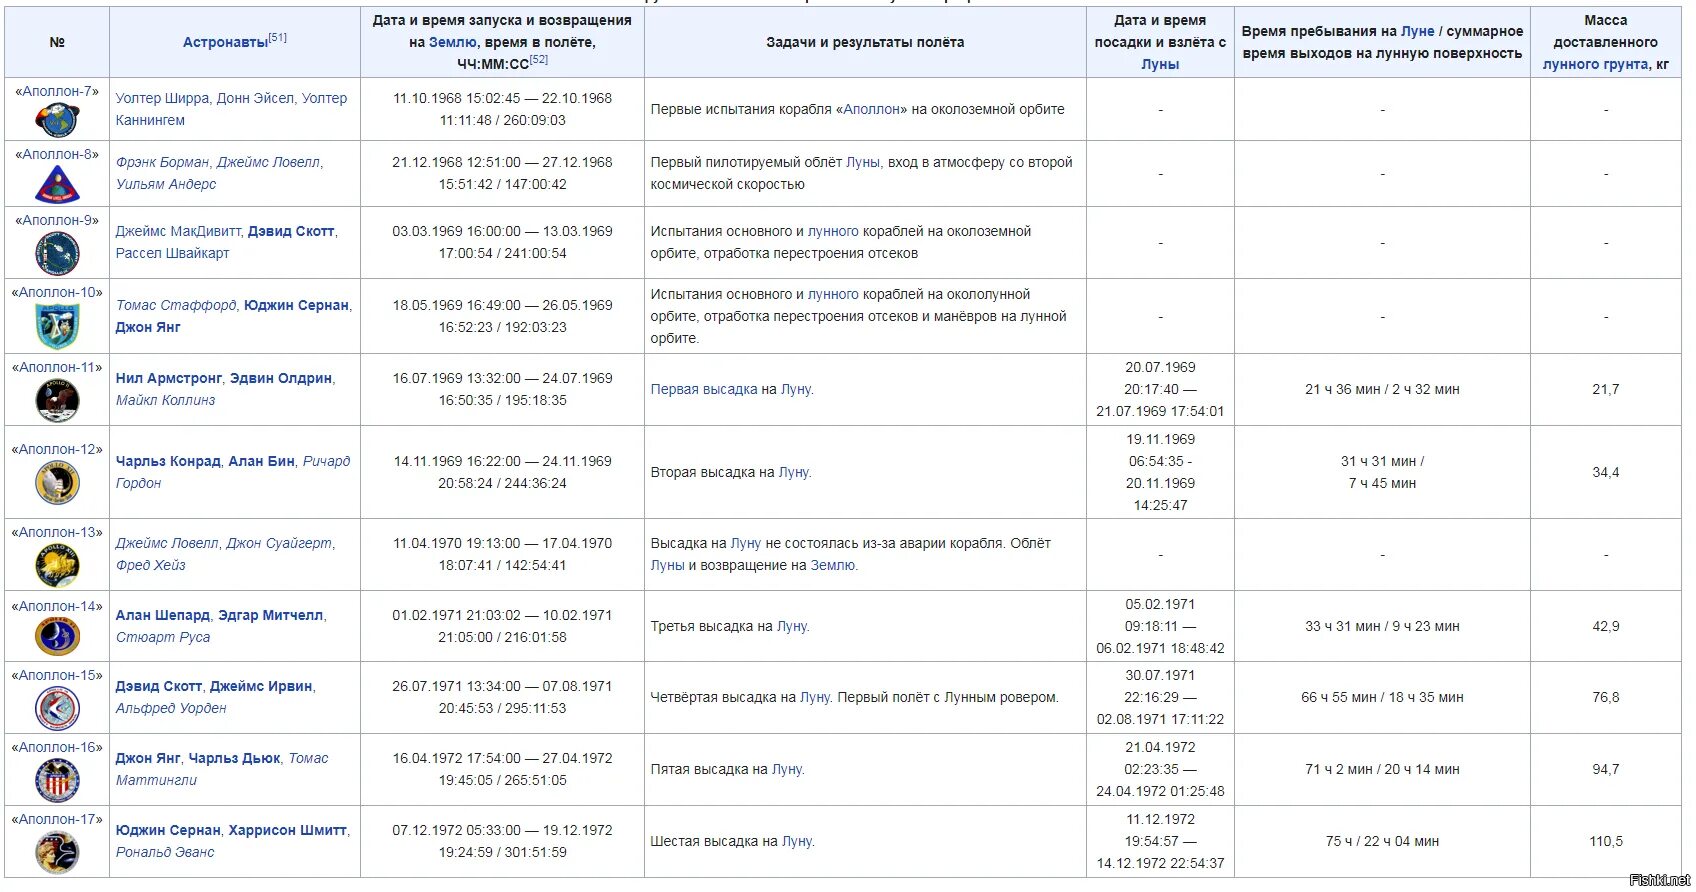Open Уолтер Ширра astronaut link
1696x892 pixels.
(162, 98)
